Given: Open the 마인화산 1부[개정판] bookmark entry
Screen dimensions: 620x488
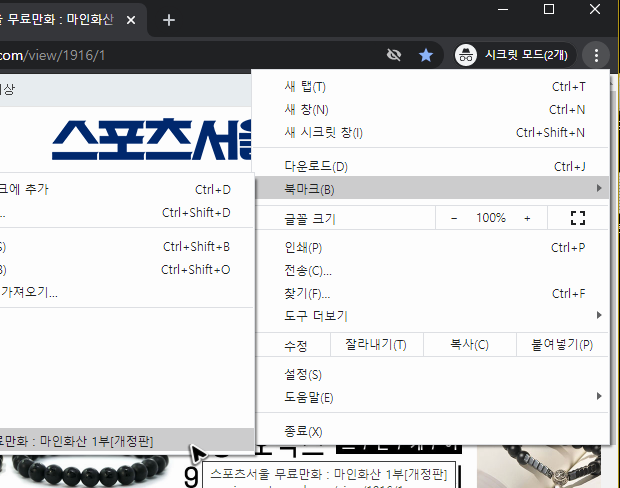Looking at the screenshot, I should [x=127, y=441].
